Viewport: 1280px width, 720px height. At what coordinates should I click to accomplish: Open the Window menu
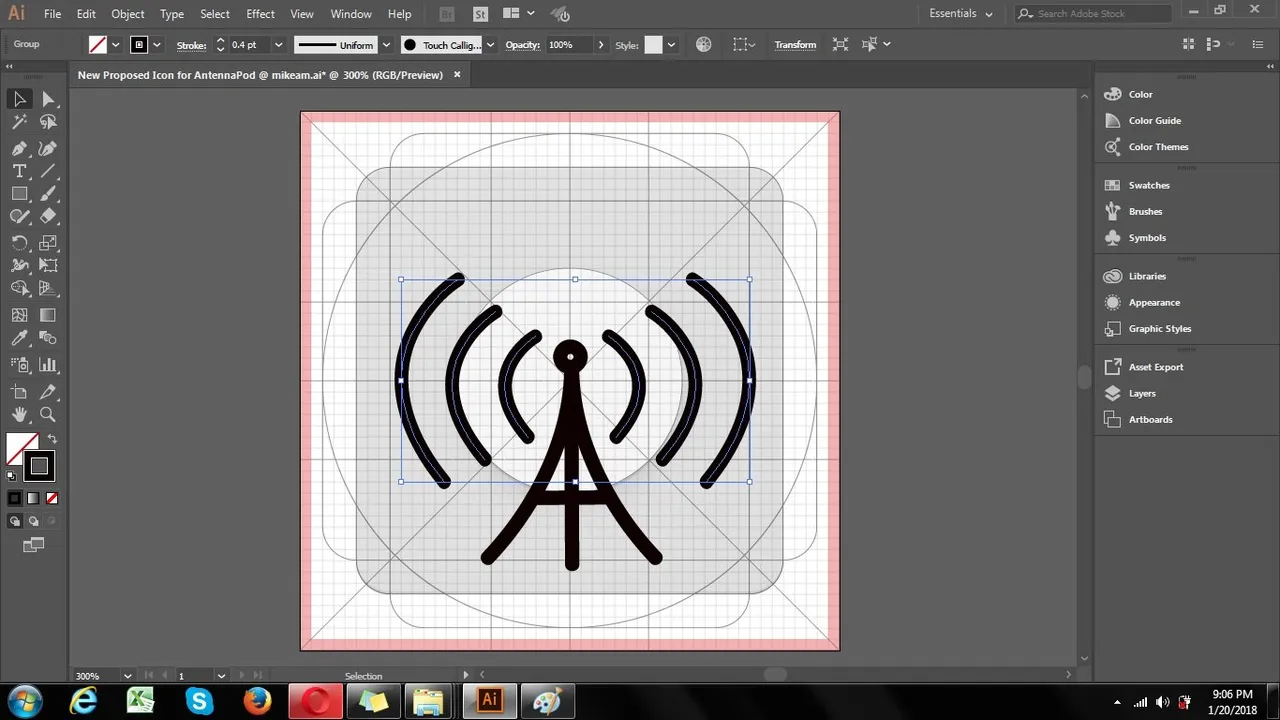(x=351, y=14)
